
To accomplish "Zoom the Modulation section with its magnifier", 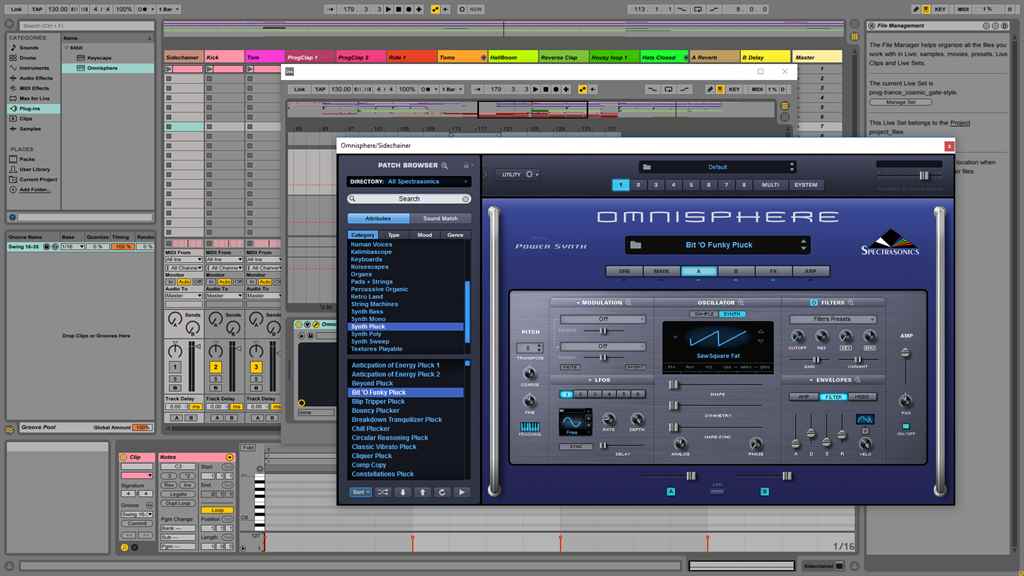I will tap(628, 302).
